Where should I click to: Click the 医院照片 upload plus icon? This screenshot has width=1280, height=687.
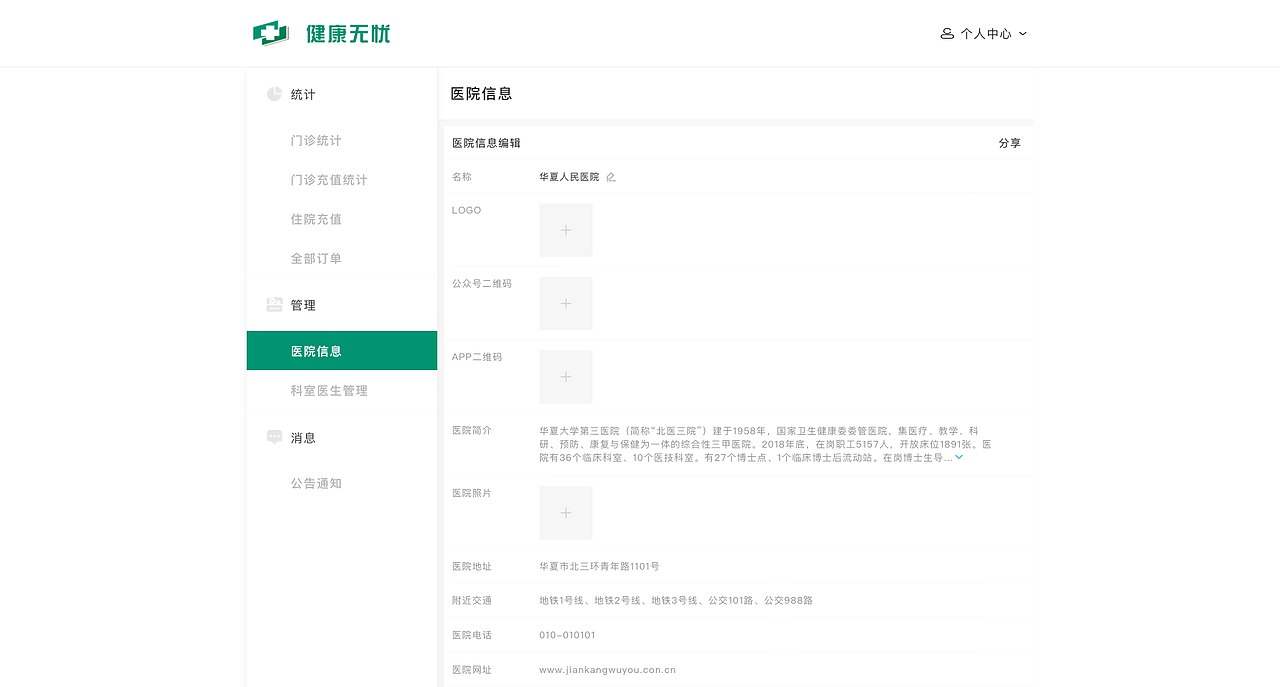(x=565, y=512)
